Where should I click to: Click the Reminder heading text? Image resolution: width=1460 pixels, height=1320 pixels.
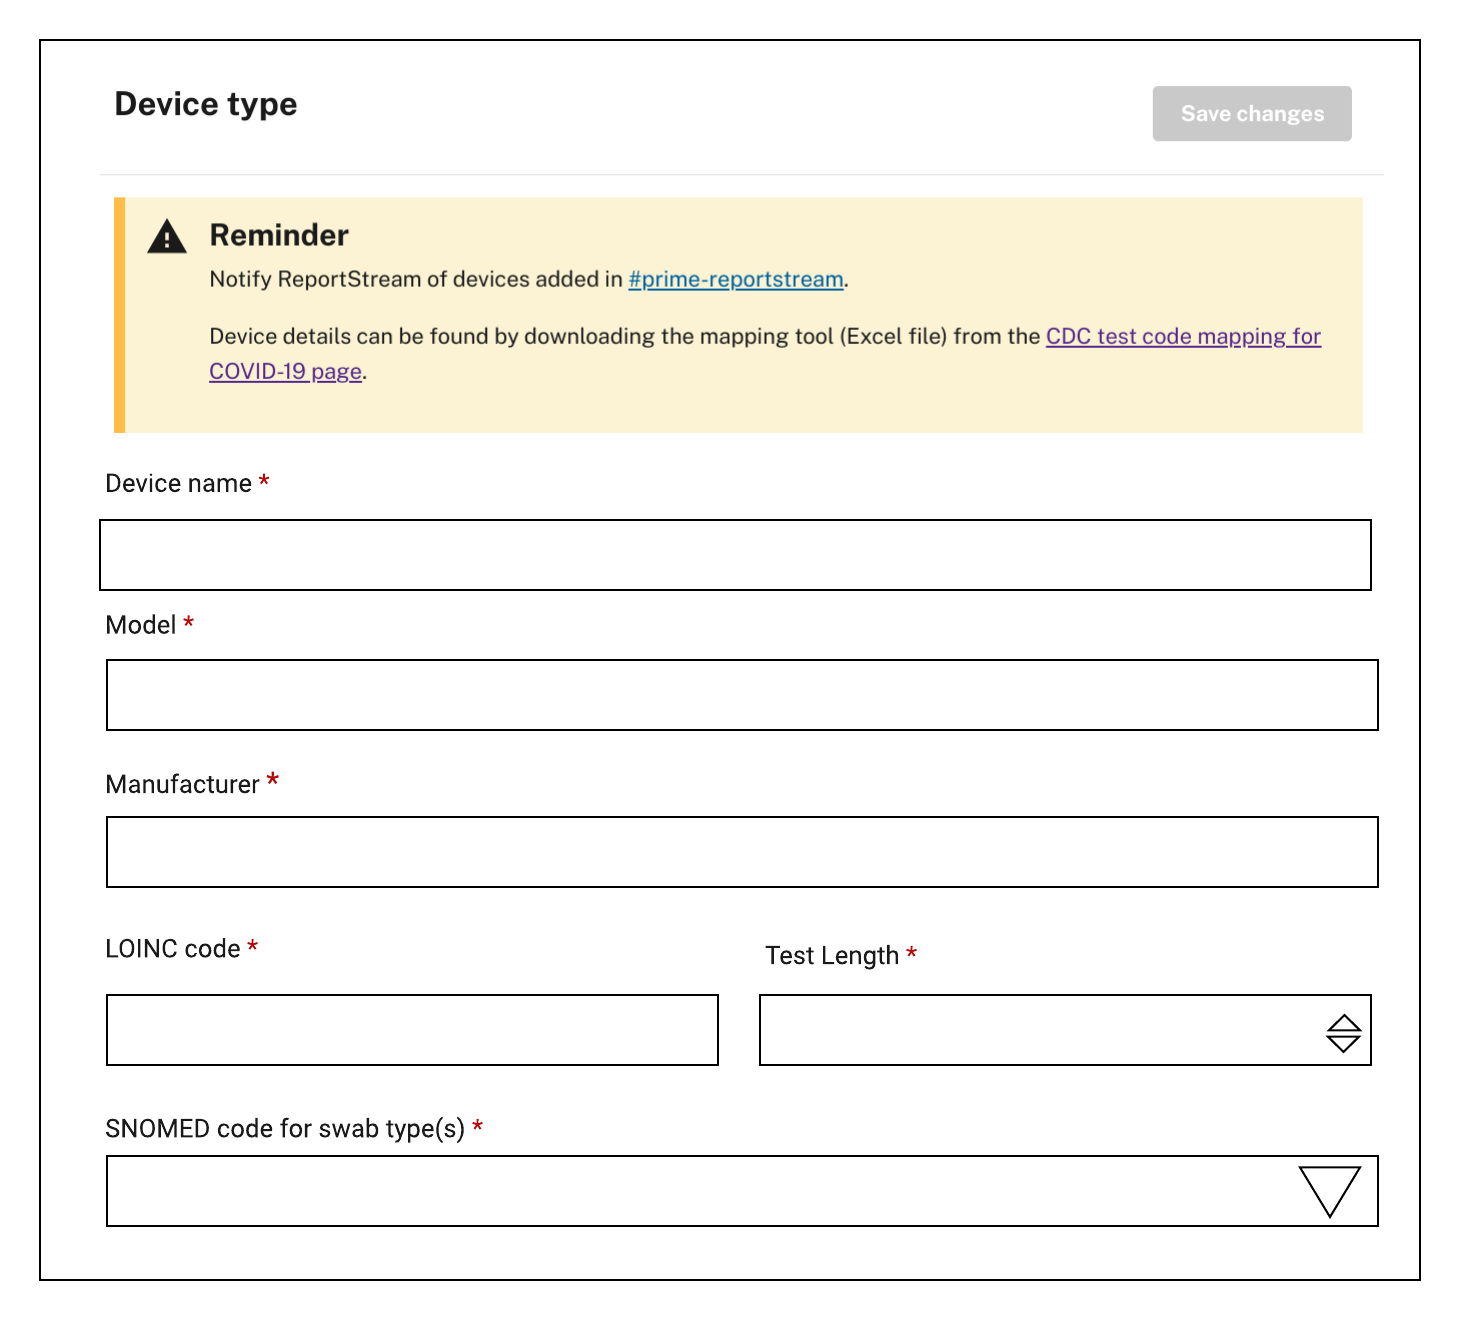[x=278, y=235]
